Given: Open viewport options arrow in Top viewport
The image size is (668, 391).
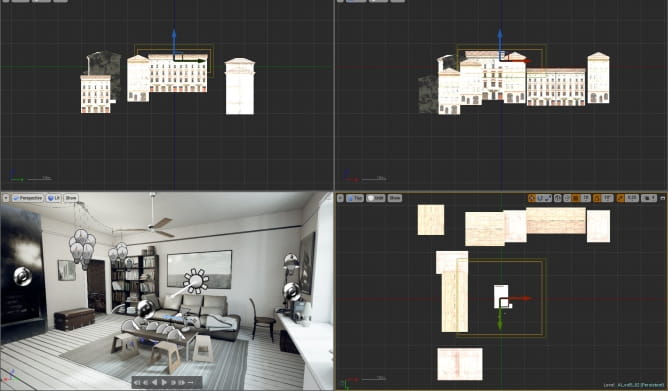Looking at the screenshot, I should point(340,198).
